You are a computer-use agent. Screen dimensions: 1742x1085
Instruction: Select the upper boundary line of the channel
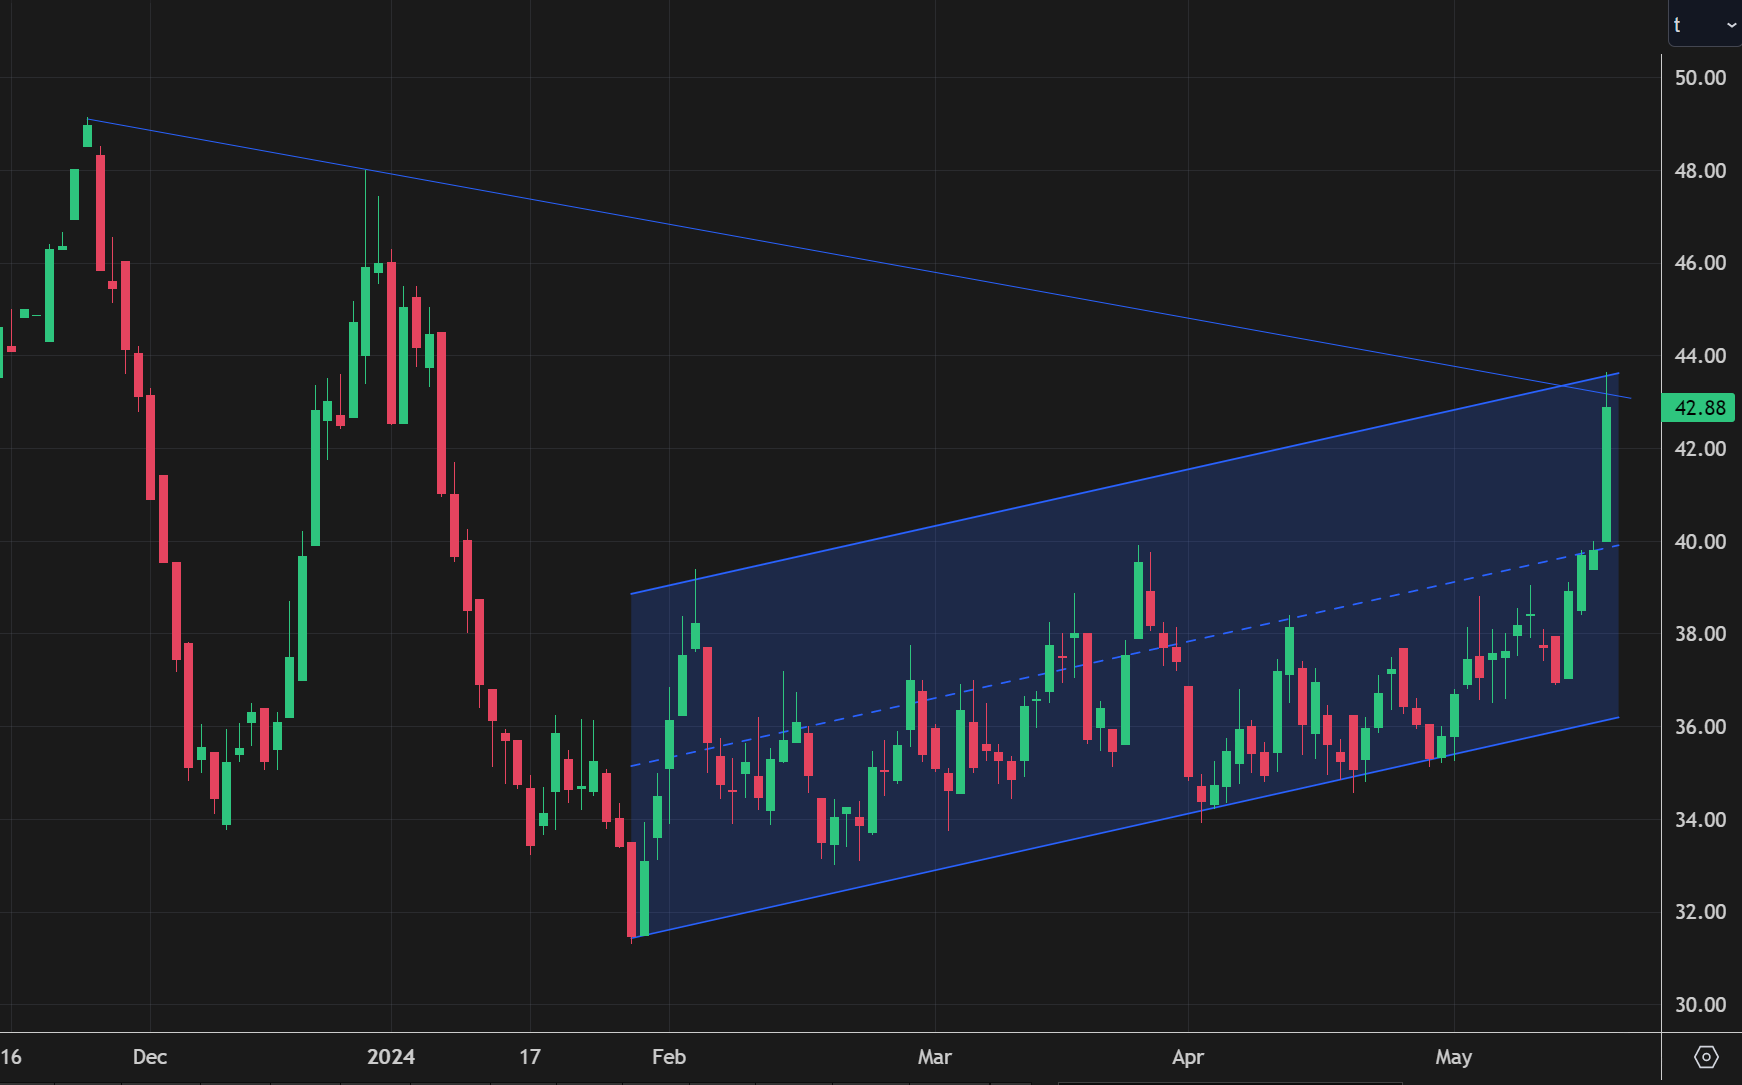tap(1125, 484)
